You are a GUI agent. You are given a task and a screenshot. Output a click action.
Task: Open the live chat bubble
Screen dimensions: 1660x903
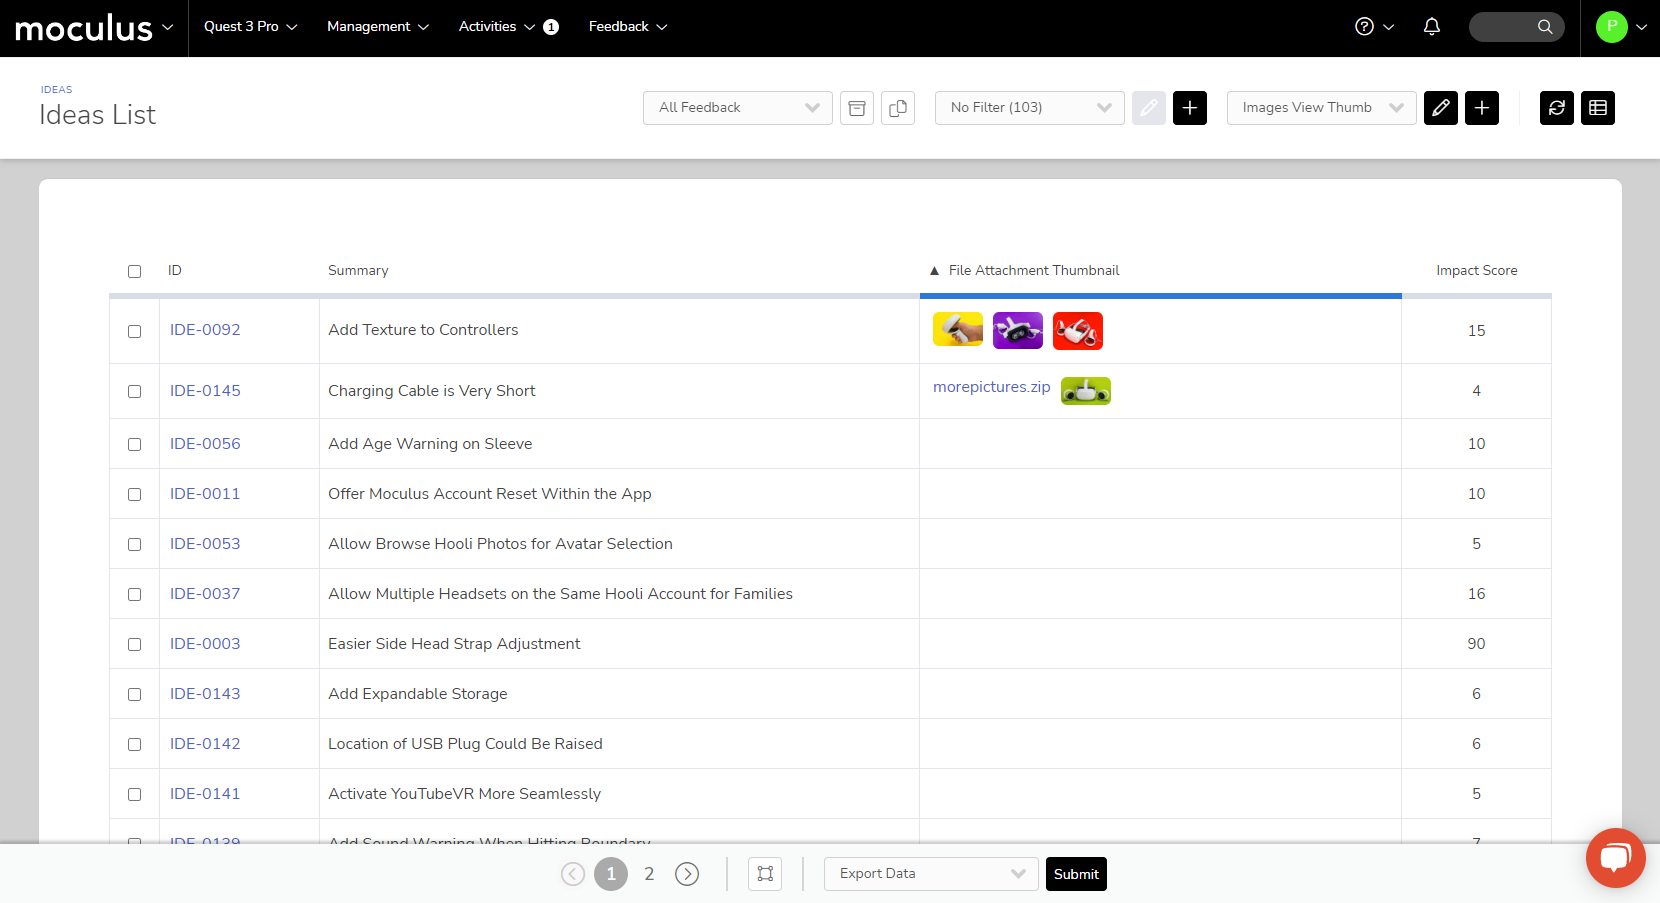[x=1615, y=857]
